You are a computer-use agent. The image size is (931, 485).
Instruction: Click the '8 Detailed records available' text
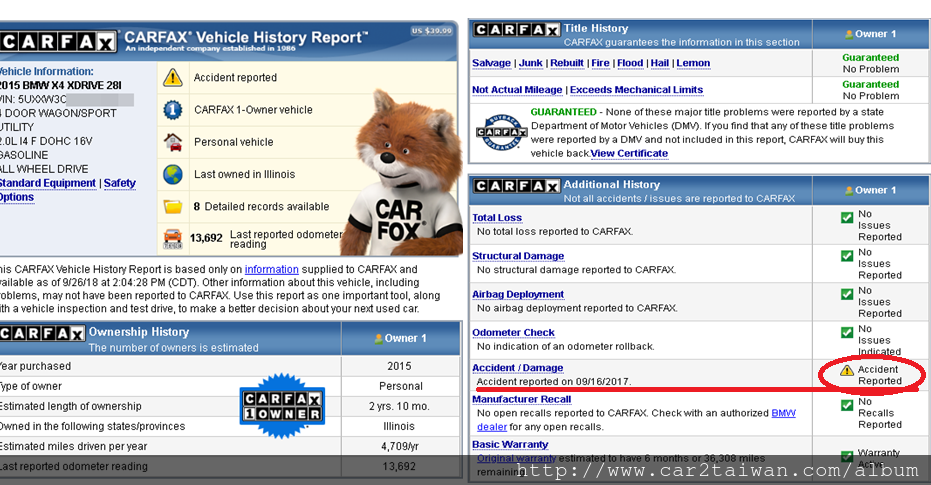(x=261, y=207)
